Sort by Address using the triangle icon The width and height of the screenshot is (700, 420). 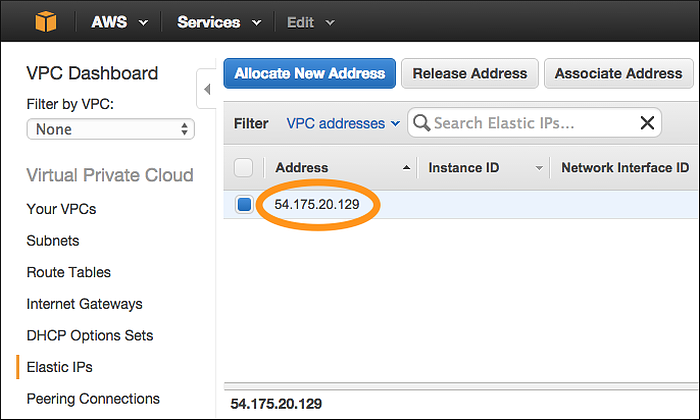pos(406,167)
